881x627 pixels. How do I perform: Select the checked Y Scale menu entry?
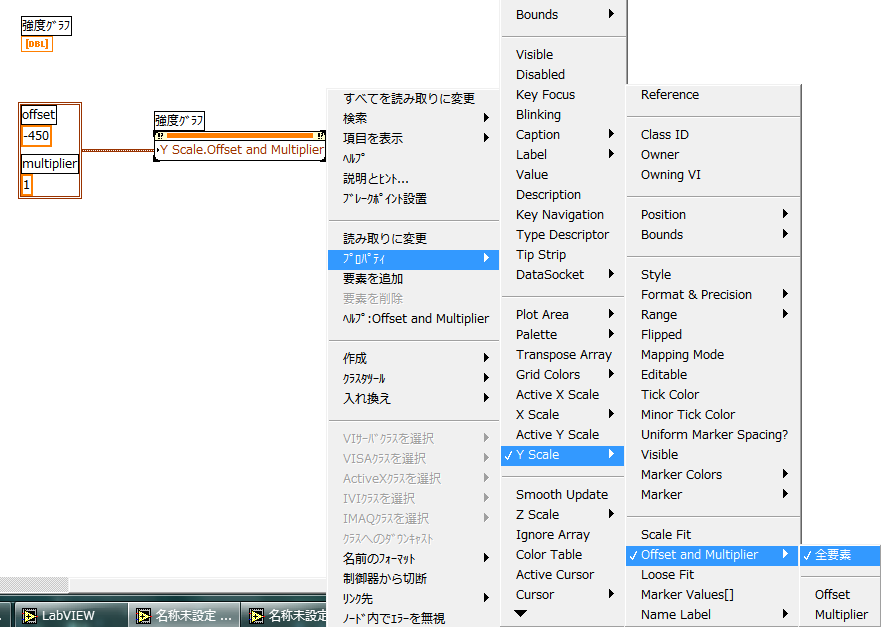562,455
